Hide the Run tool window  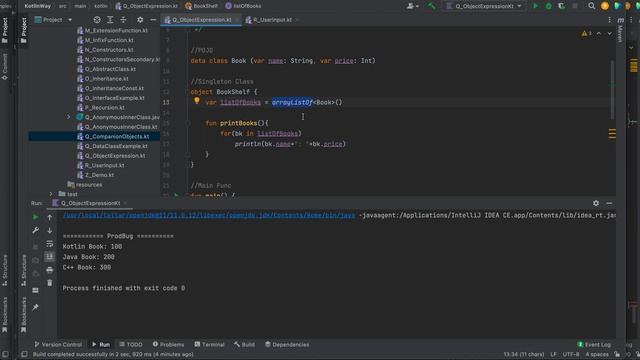[609, 203]
